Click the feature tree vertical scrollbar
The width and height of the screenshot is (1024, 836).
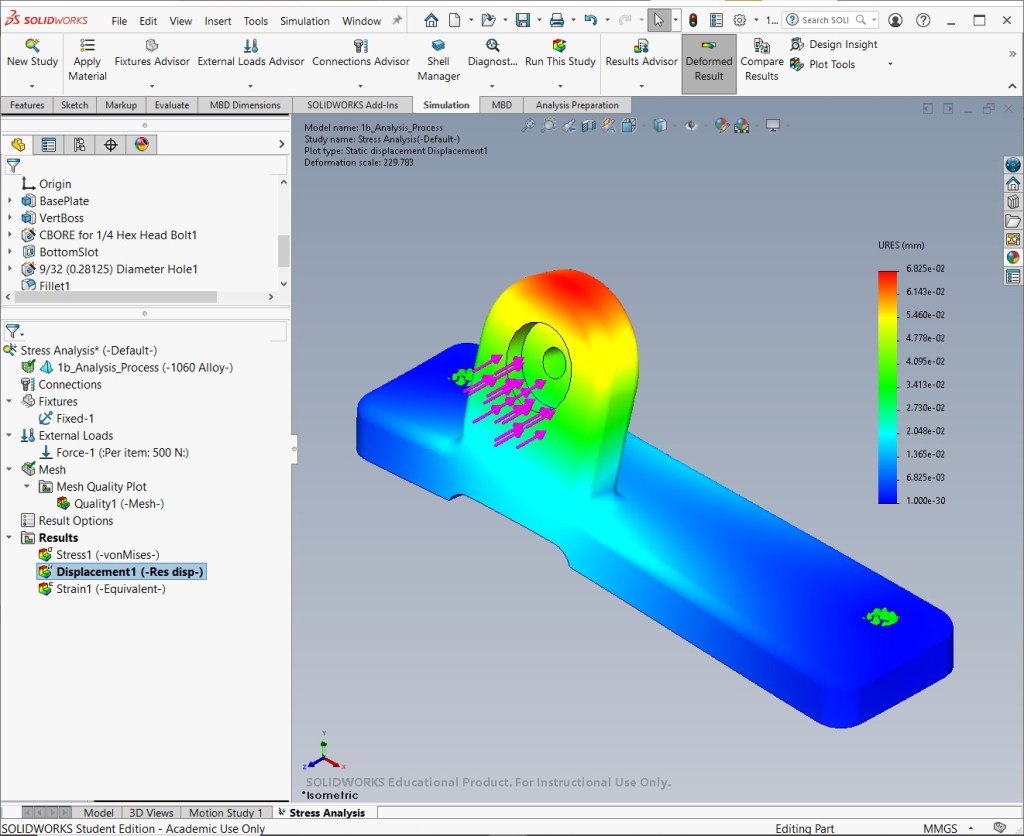pyautogui.click(x=283, y=251)
